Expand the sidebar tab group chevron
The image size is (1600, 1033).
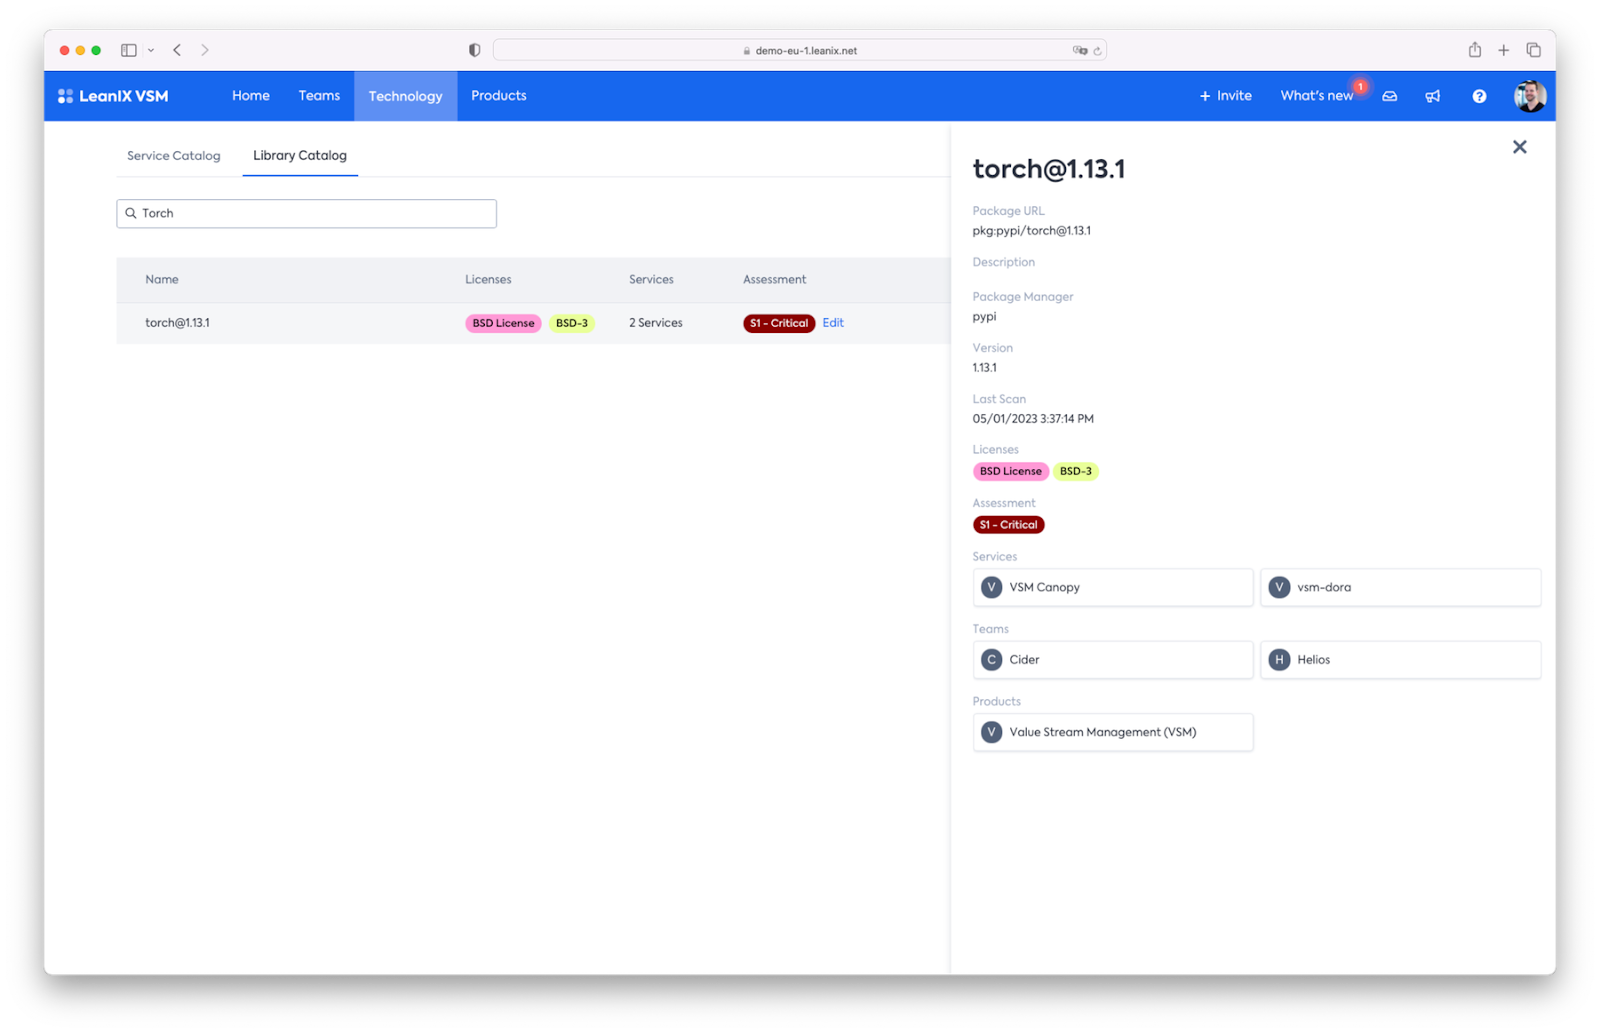pyautogui.click(x=151, y=50)
